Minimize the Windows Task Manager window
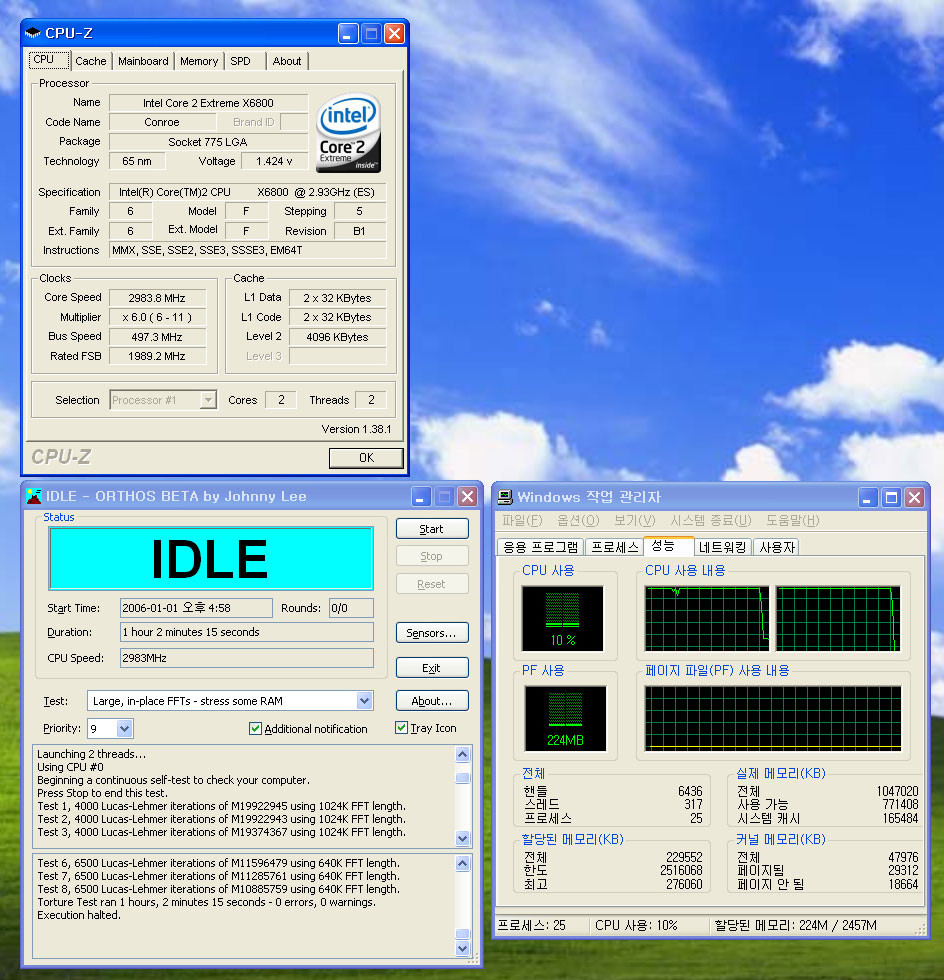The width and height of the screenshot is (944, 980). (x=868, y=498)
